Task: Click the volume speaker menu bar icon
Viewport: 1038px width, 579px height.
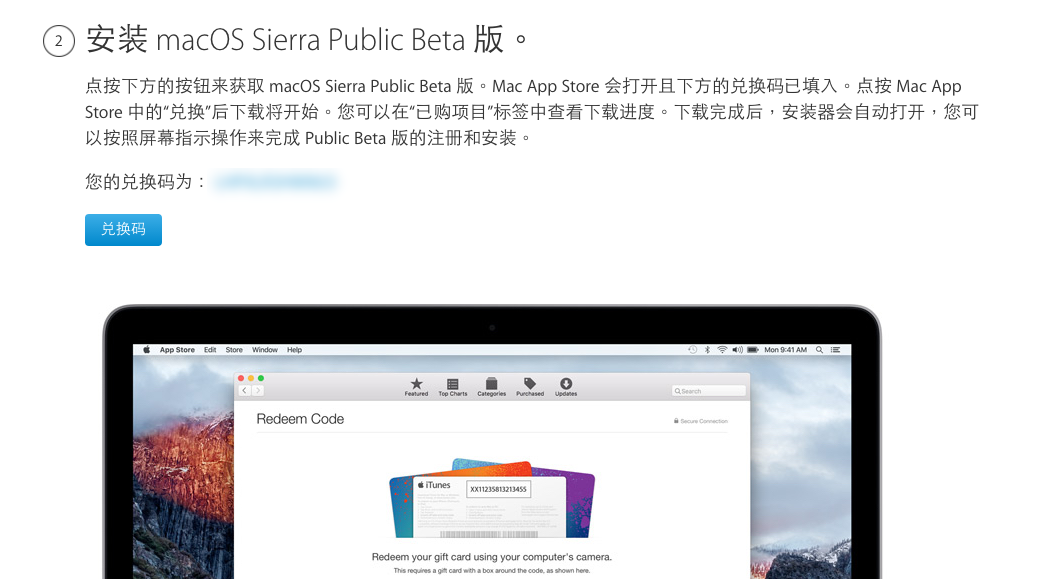Action: pyautogui.click(x=737, y=349)
